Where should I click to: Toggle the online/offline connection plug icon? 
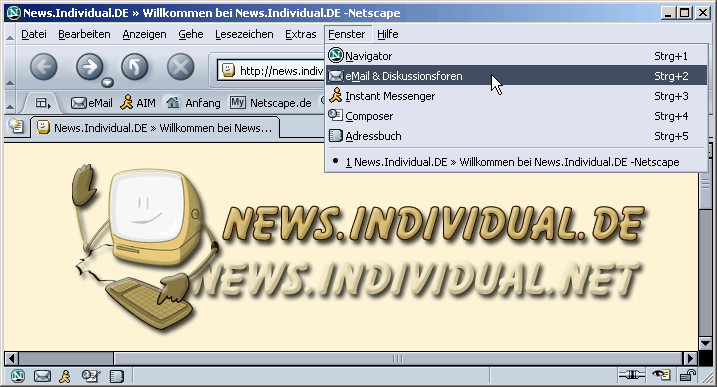pos(631,376)
